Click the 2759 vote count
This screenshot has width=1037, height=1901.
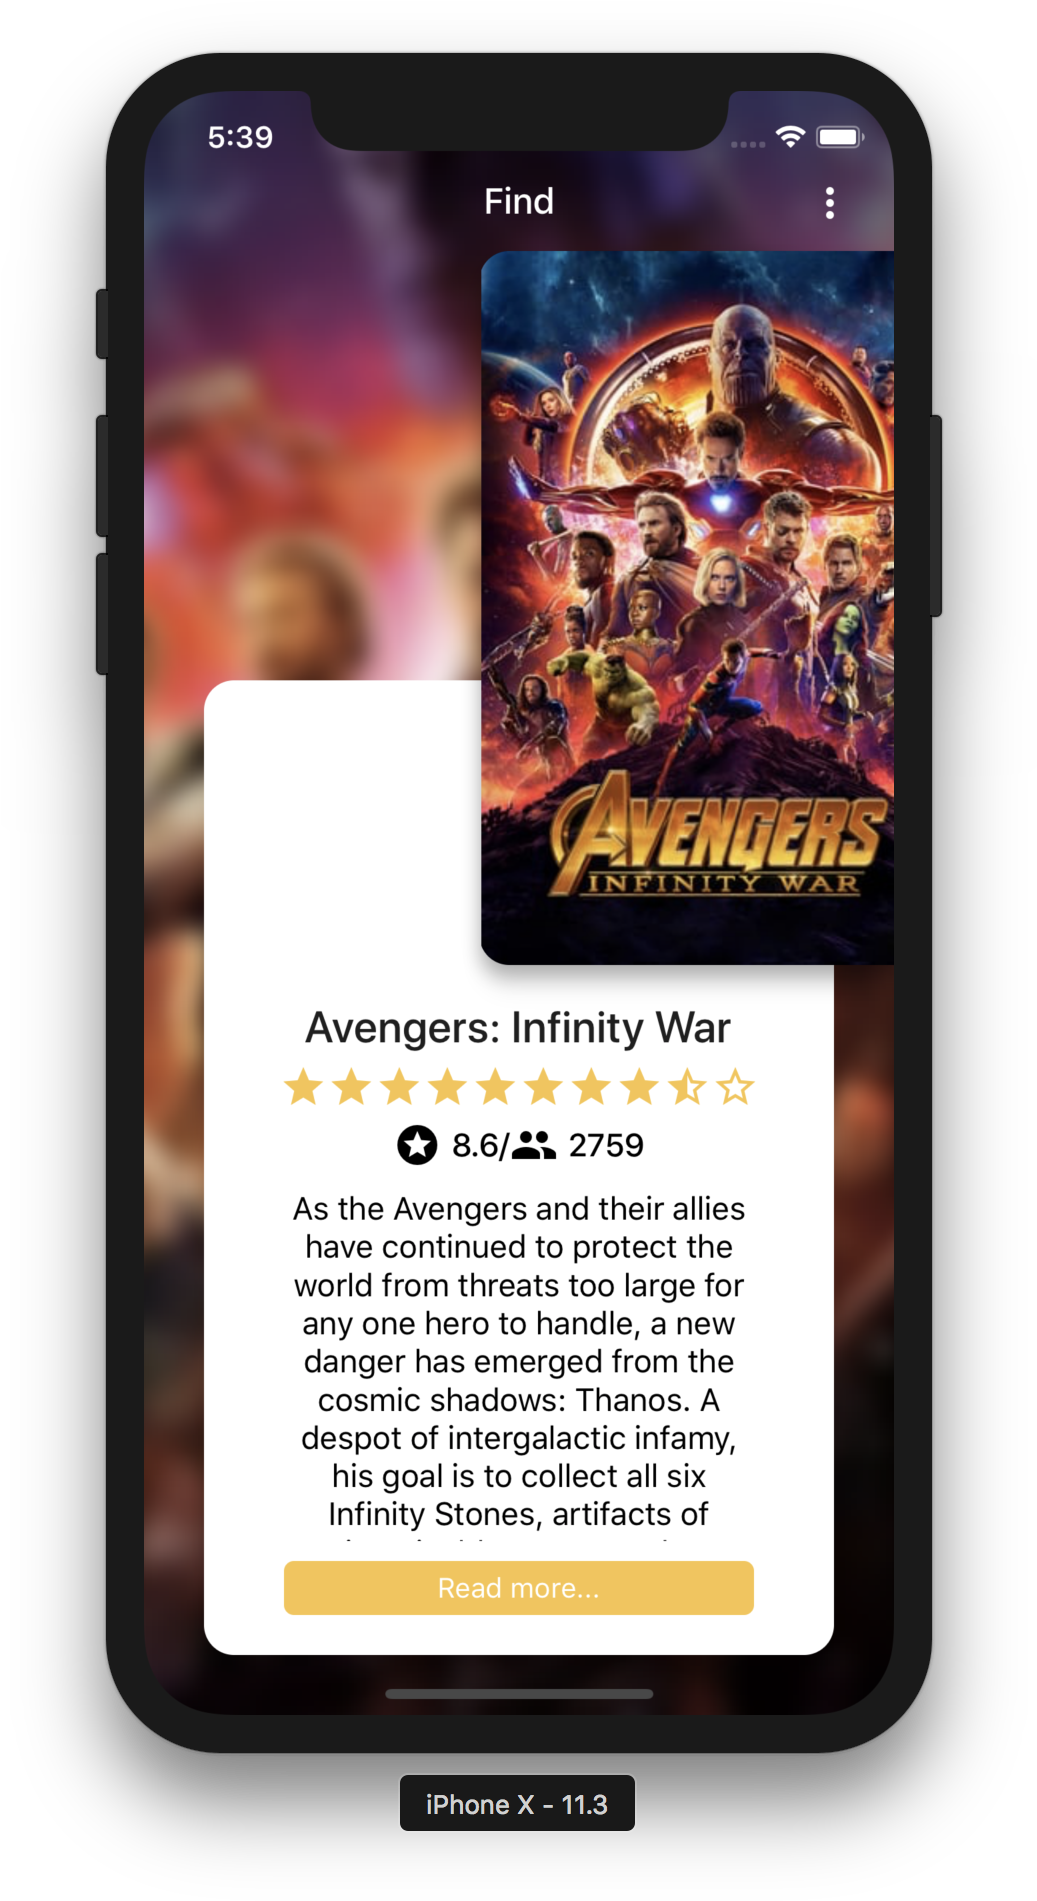(x=606, y=1145)
